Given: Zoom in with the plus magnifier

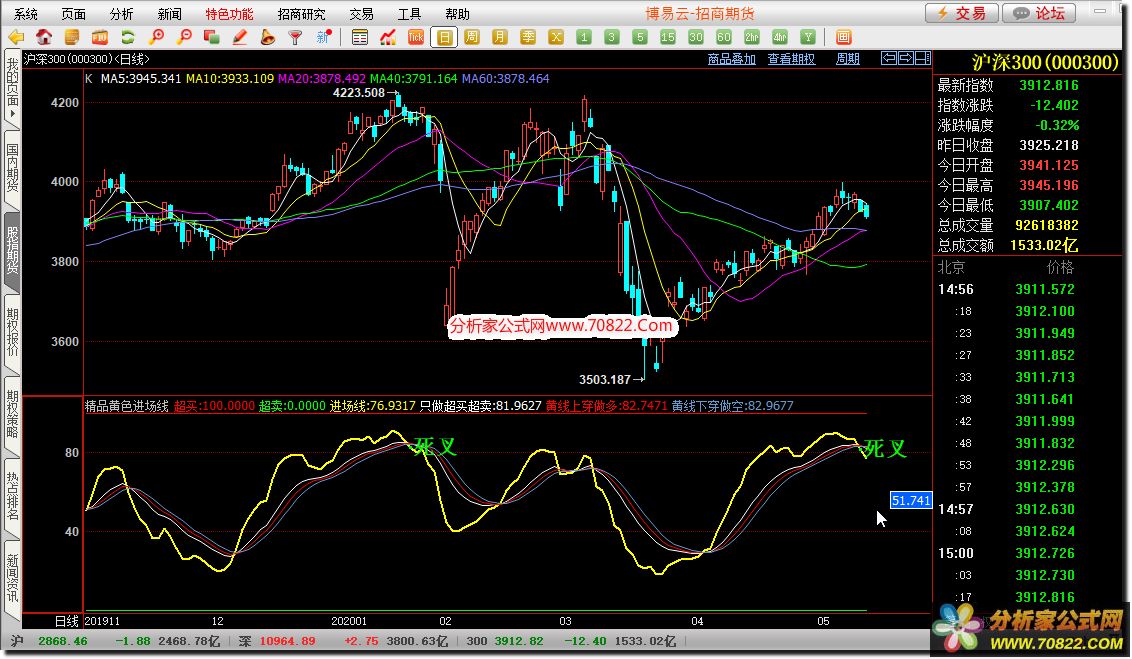Looking at the screenshot, I should coord(156,37).
